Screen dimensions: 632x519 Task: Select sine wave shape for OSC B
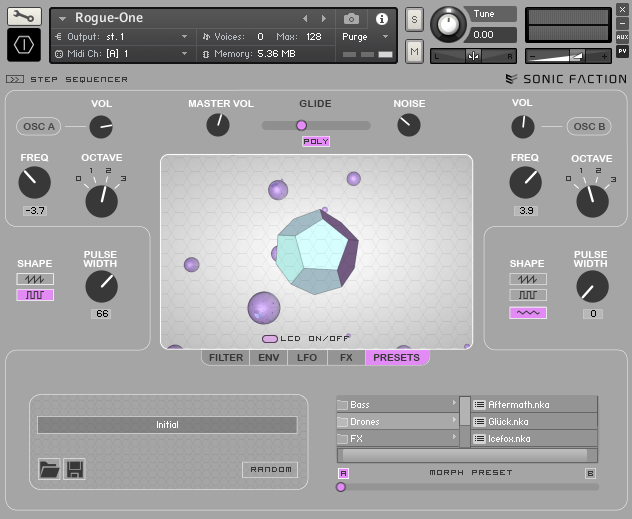(528, 313)
